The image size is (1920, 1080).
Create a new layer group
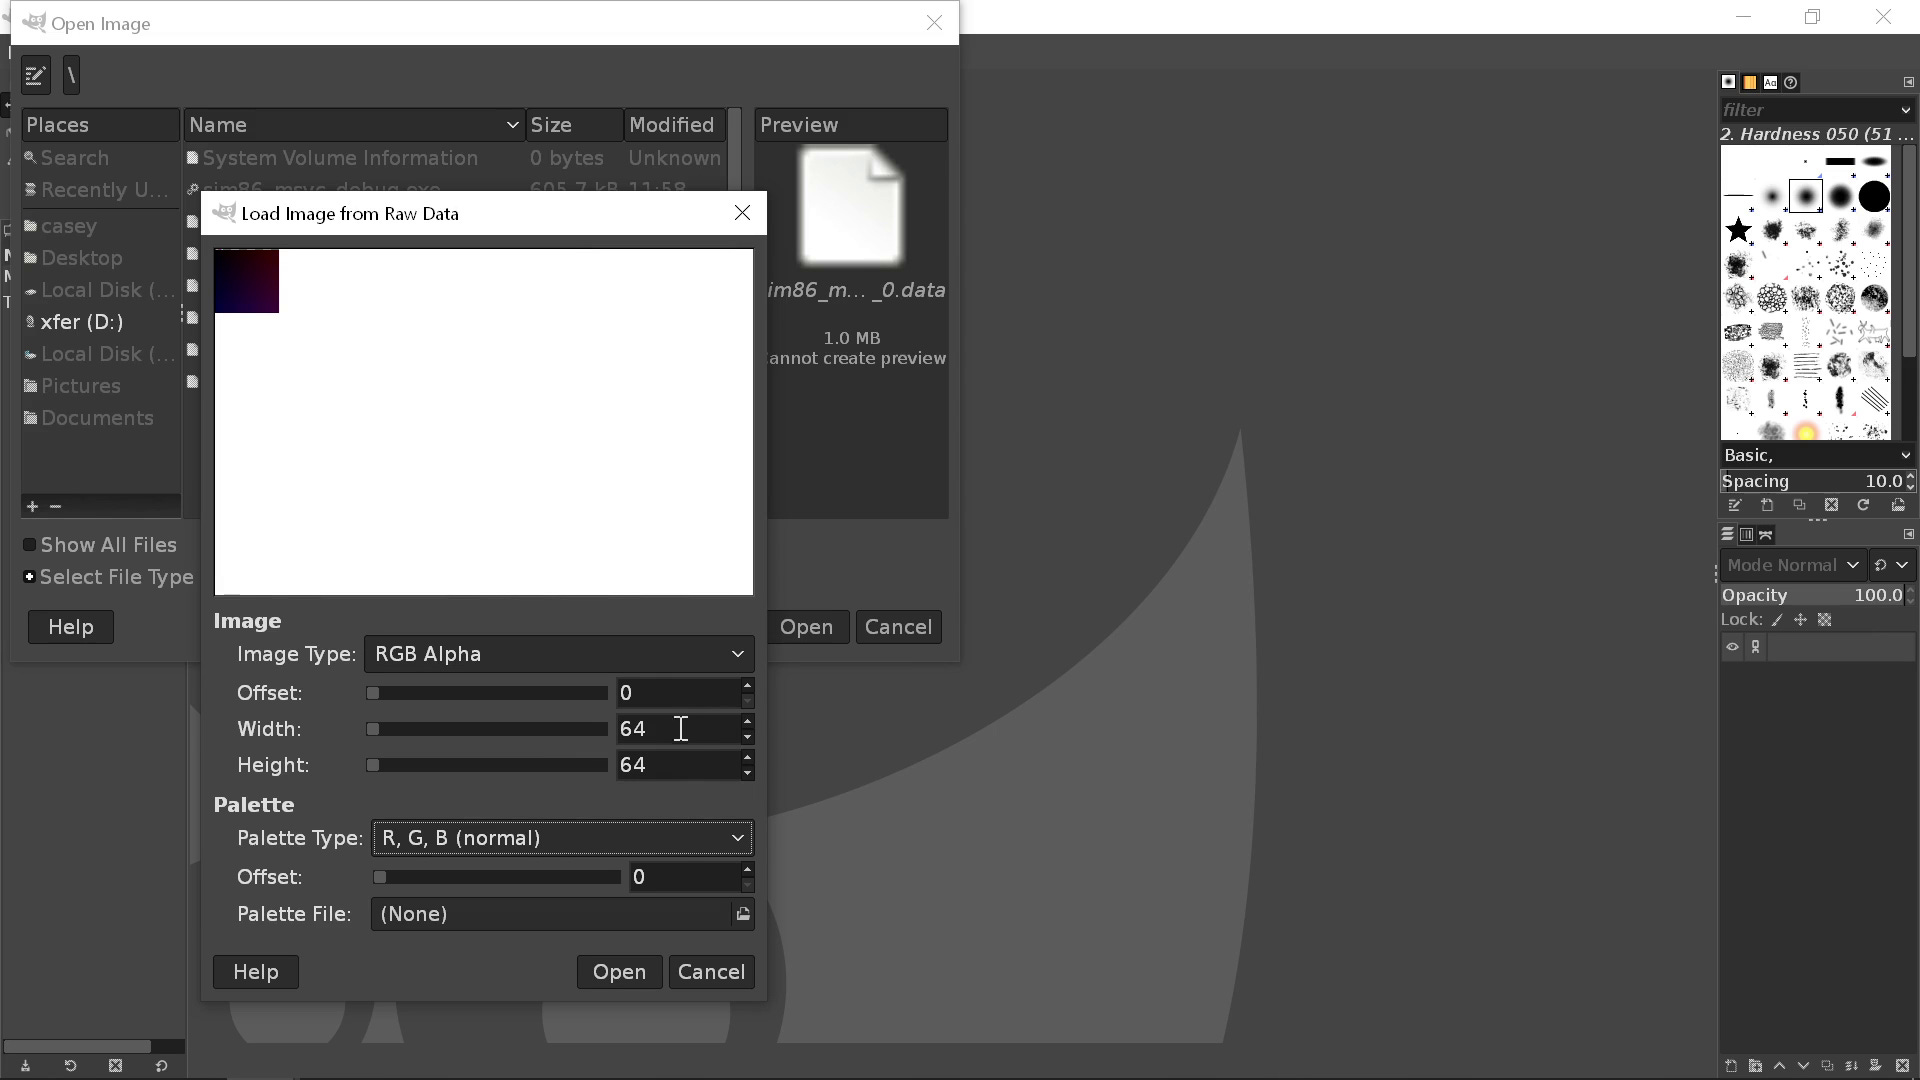(x=1754, y=1066)
